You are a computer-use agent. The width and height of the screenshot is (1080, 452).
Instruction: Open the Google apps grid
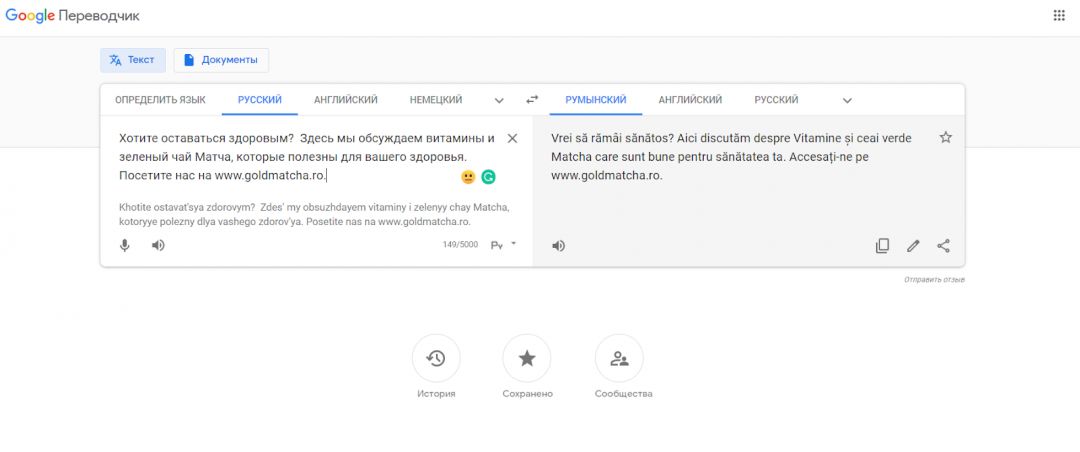(1059, 16)
